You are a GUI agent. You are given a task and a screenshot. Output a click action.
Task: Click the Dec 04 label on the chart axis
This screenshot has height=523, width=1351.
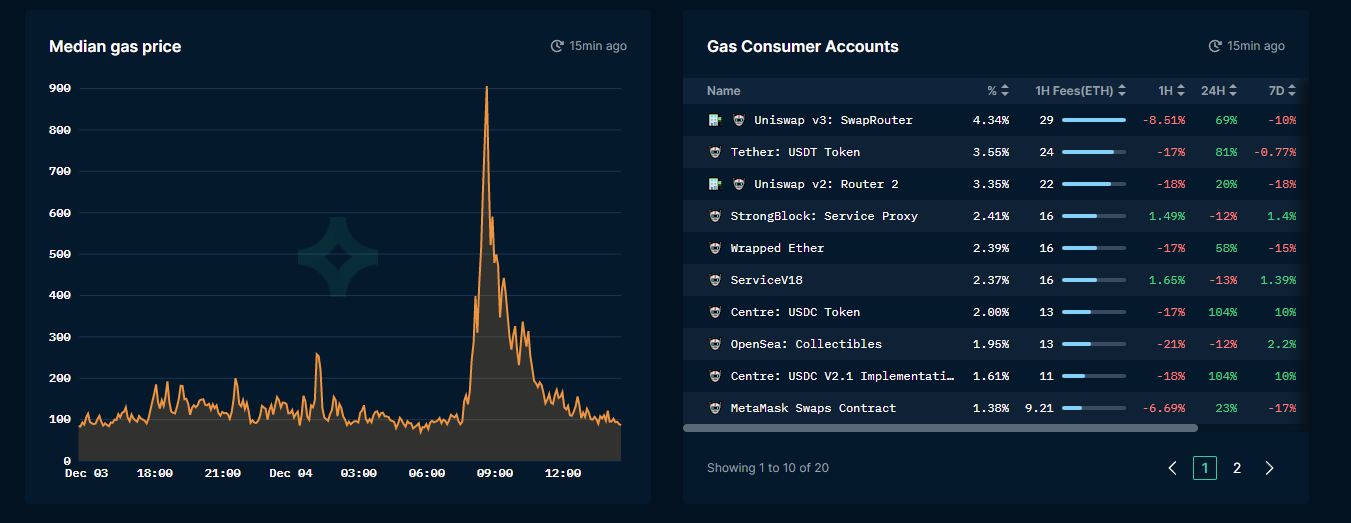click(291, 473)
